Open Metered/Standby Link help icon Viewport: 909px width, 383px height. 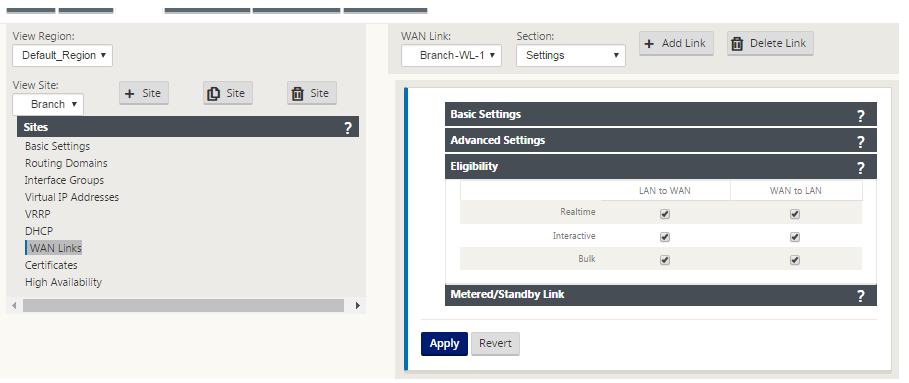pyautogui.click(x=861, y=296)
